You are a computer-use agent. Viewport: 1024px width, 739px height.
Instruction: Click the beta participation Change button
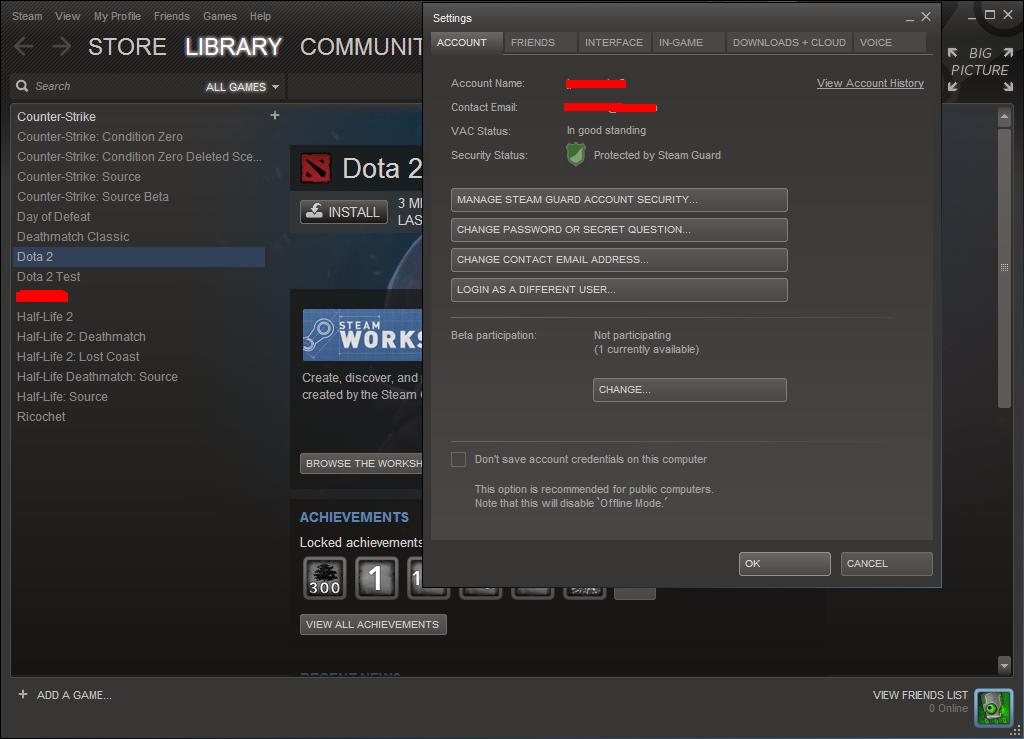pyautogui.click(x=690, y=390)
